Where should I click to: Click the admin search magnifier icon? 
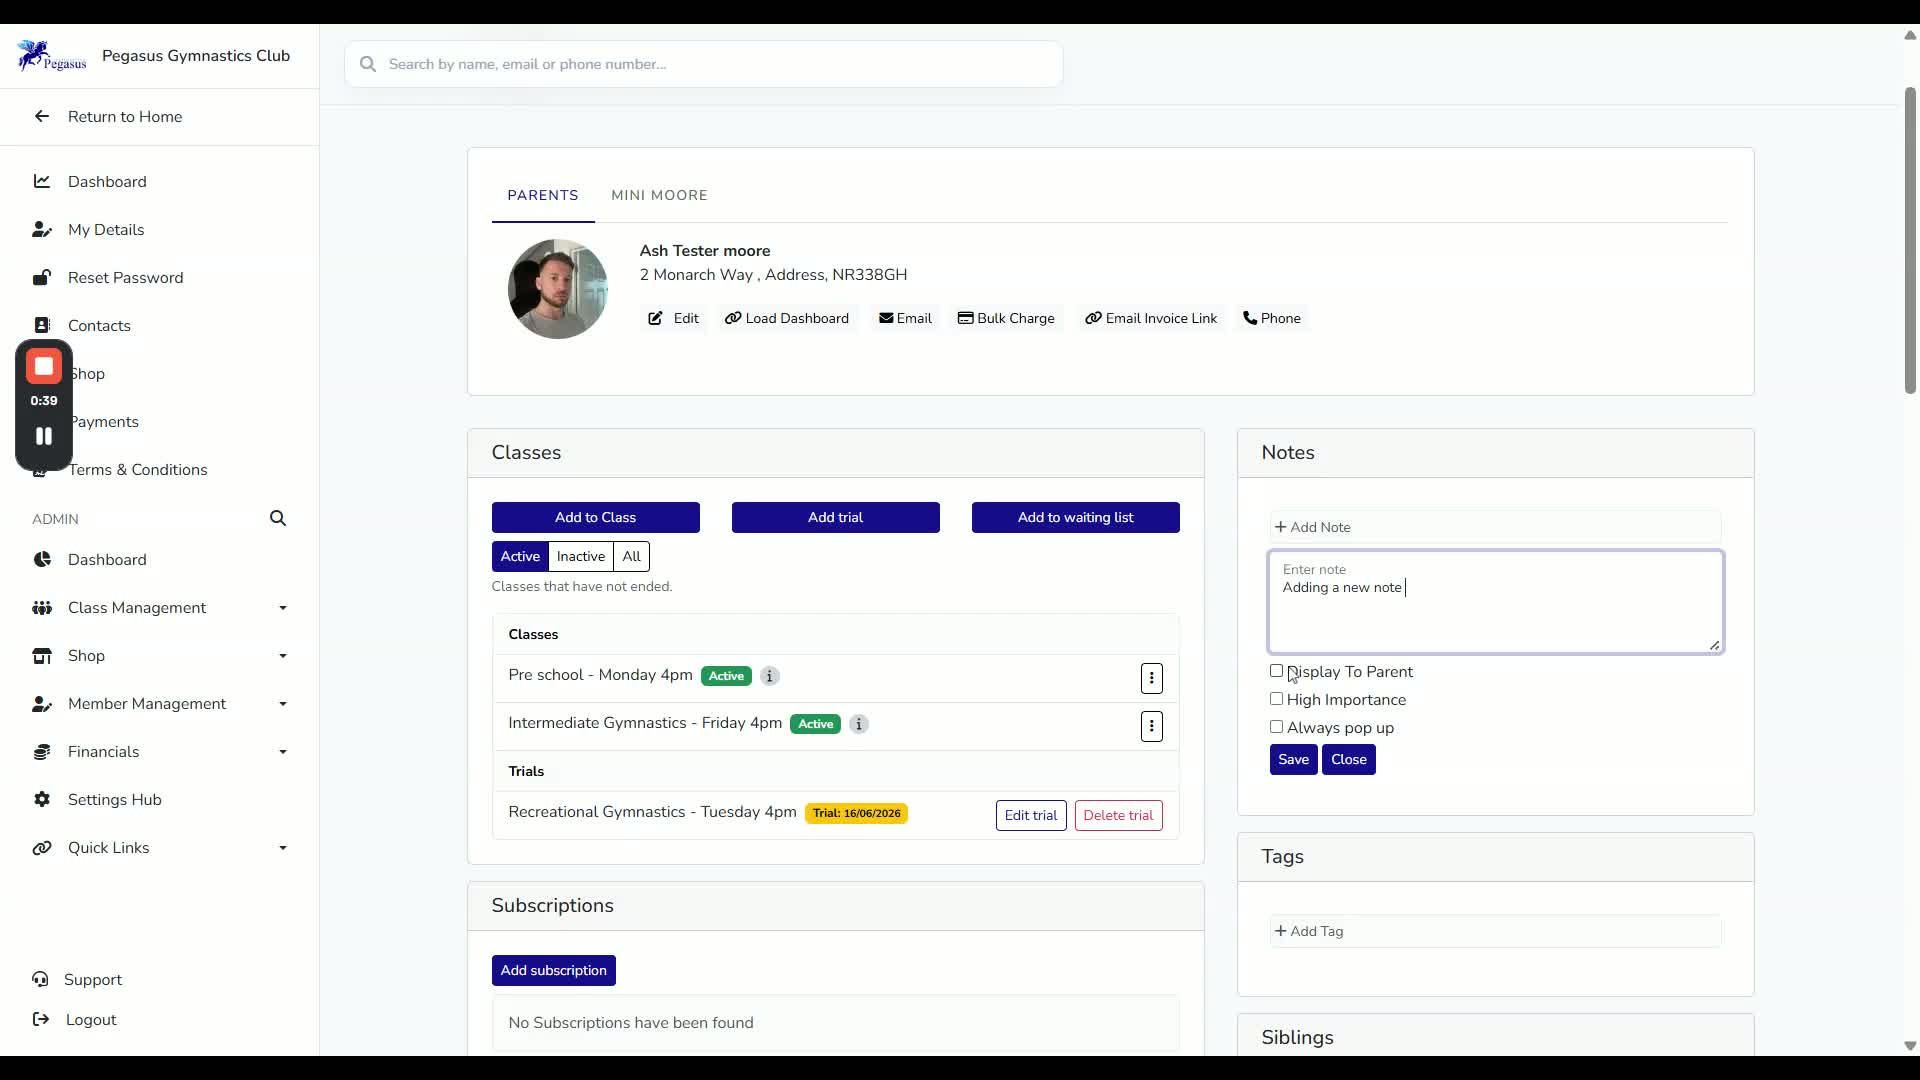(x=278, y=518)
